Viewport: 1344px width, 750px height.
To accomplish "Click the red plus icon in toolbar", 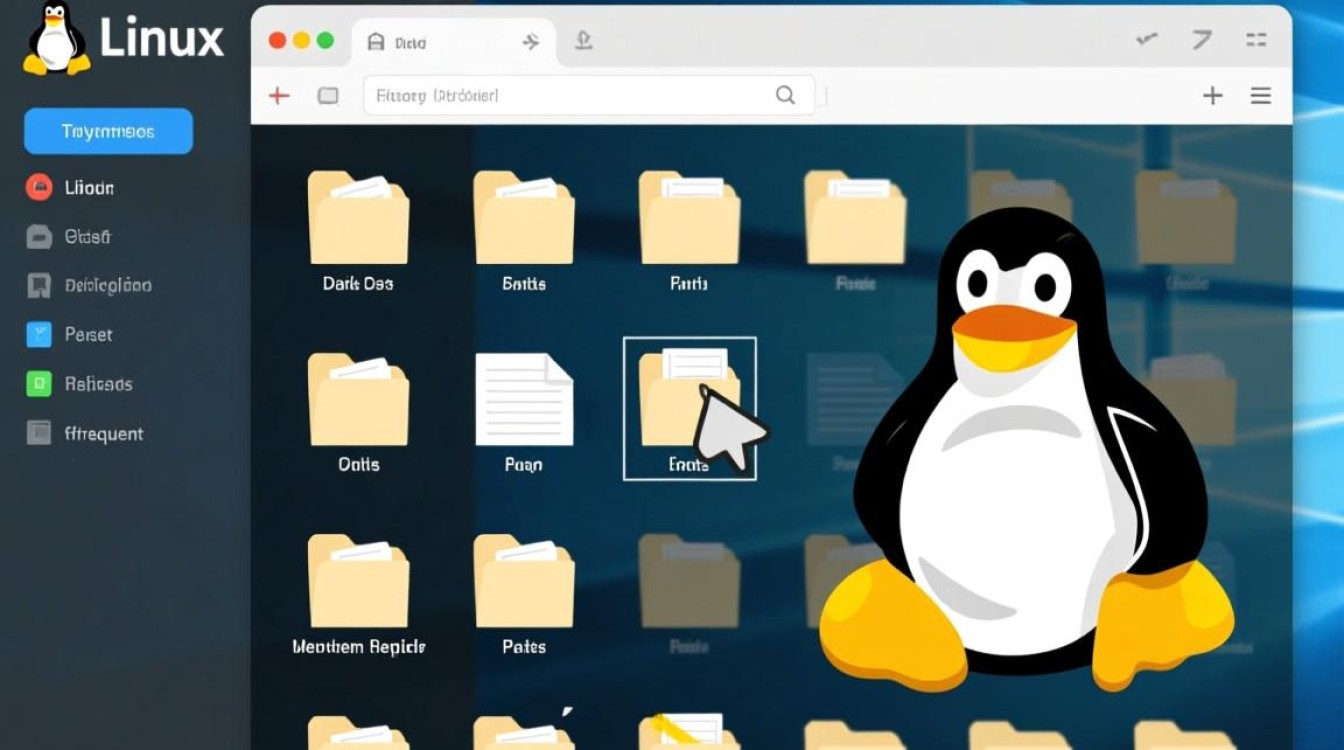I will 279,96.
